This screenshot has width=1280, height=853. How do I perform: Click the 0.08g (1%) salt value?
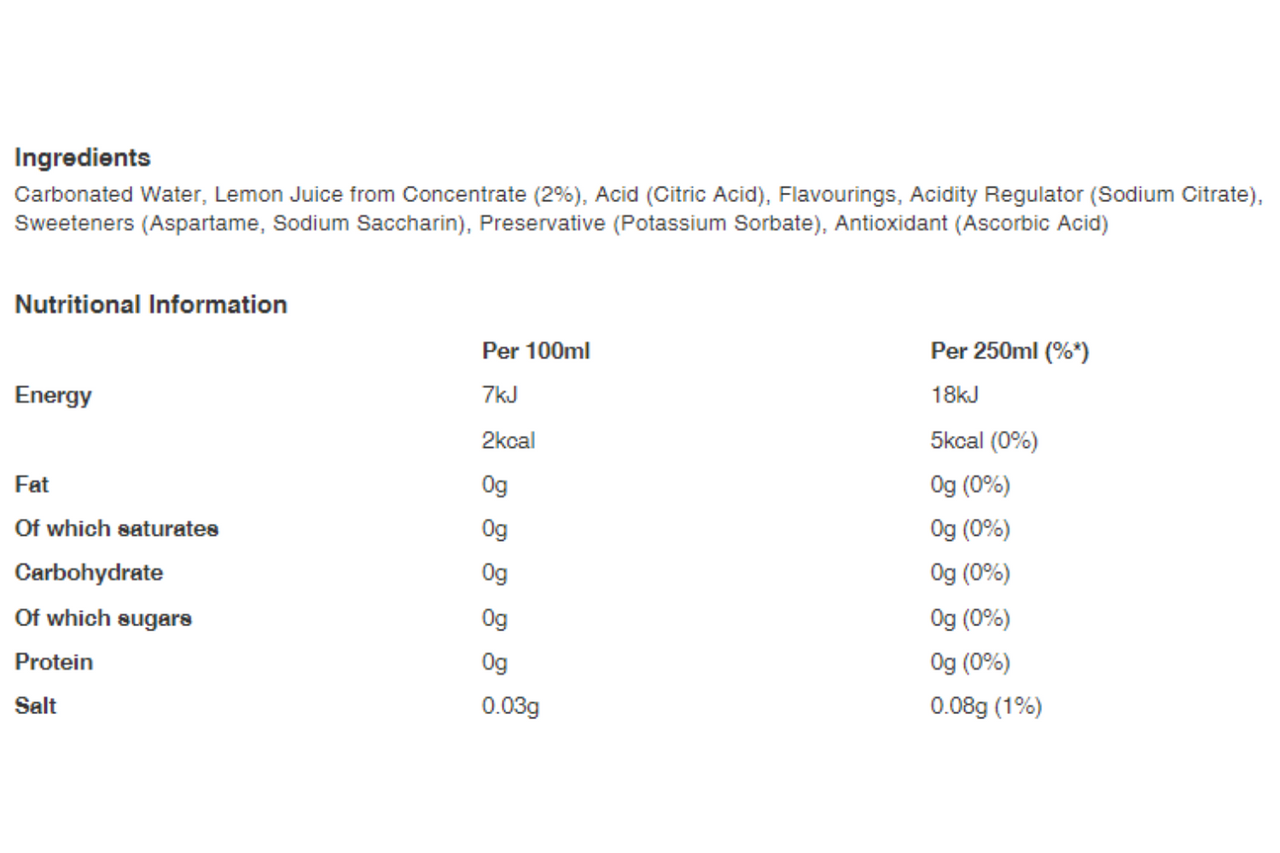(986, 707)
